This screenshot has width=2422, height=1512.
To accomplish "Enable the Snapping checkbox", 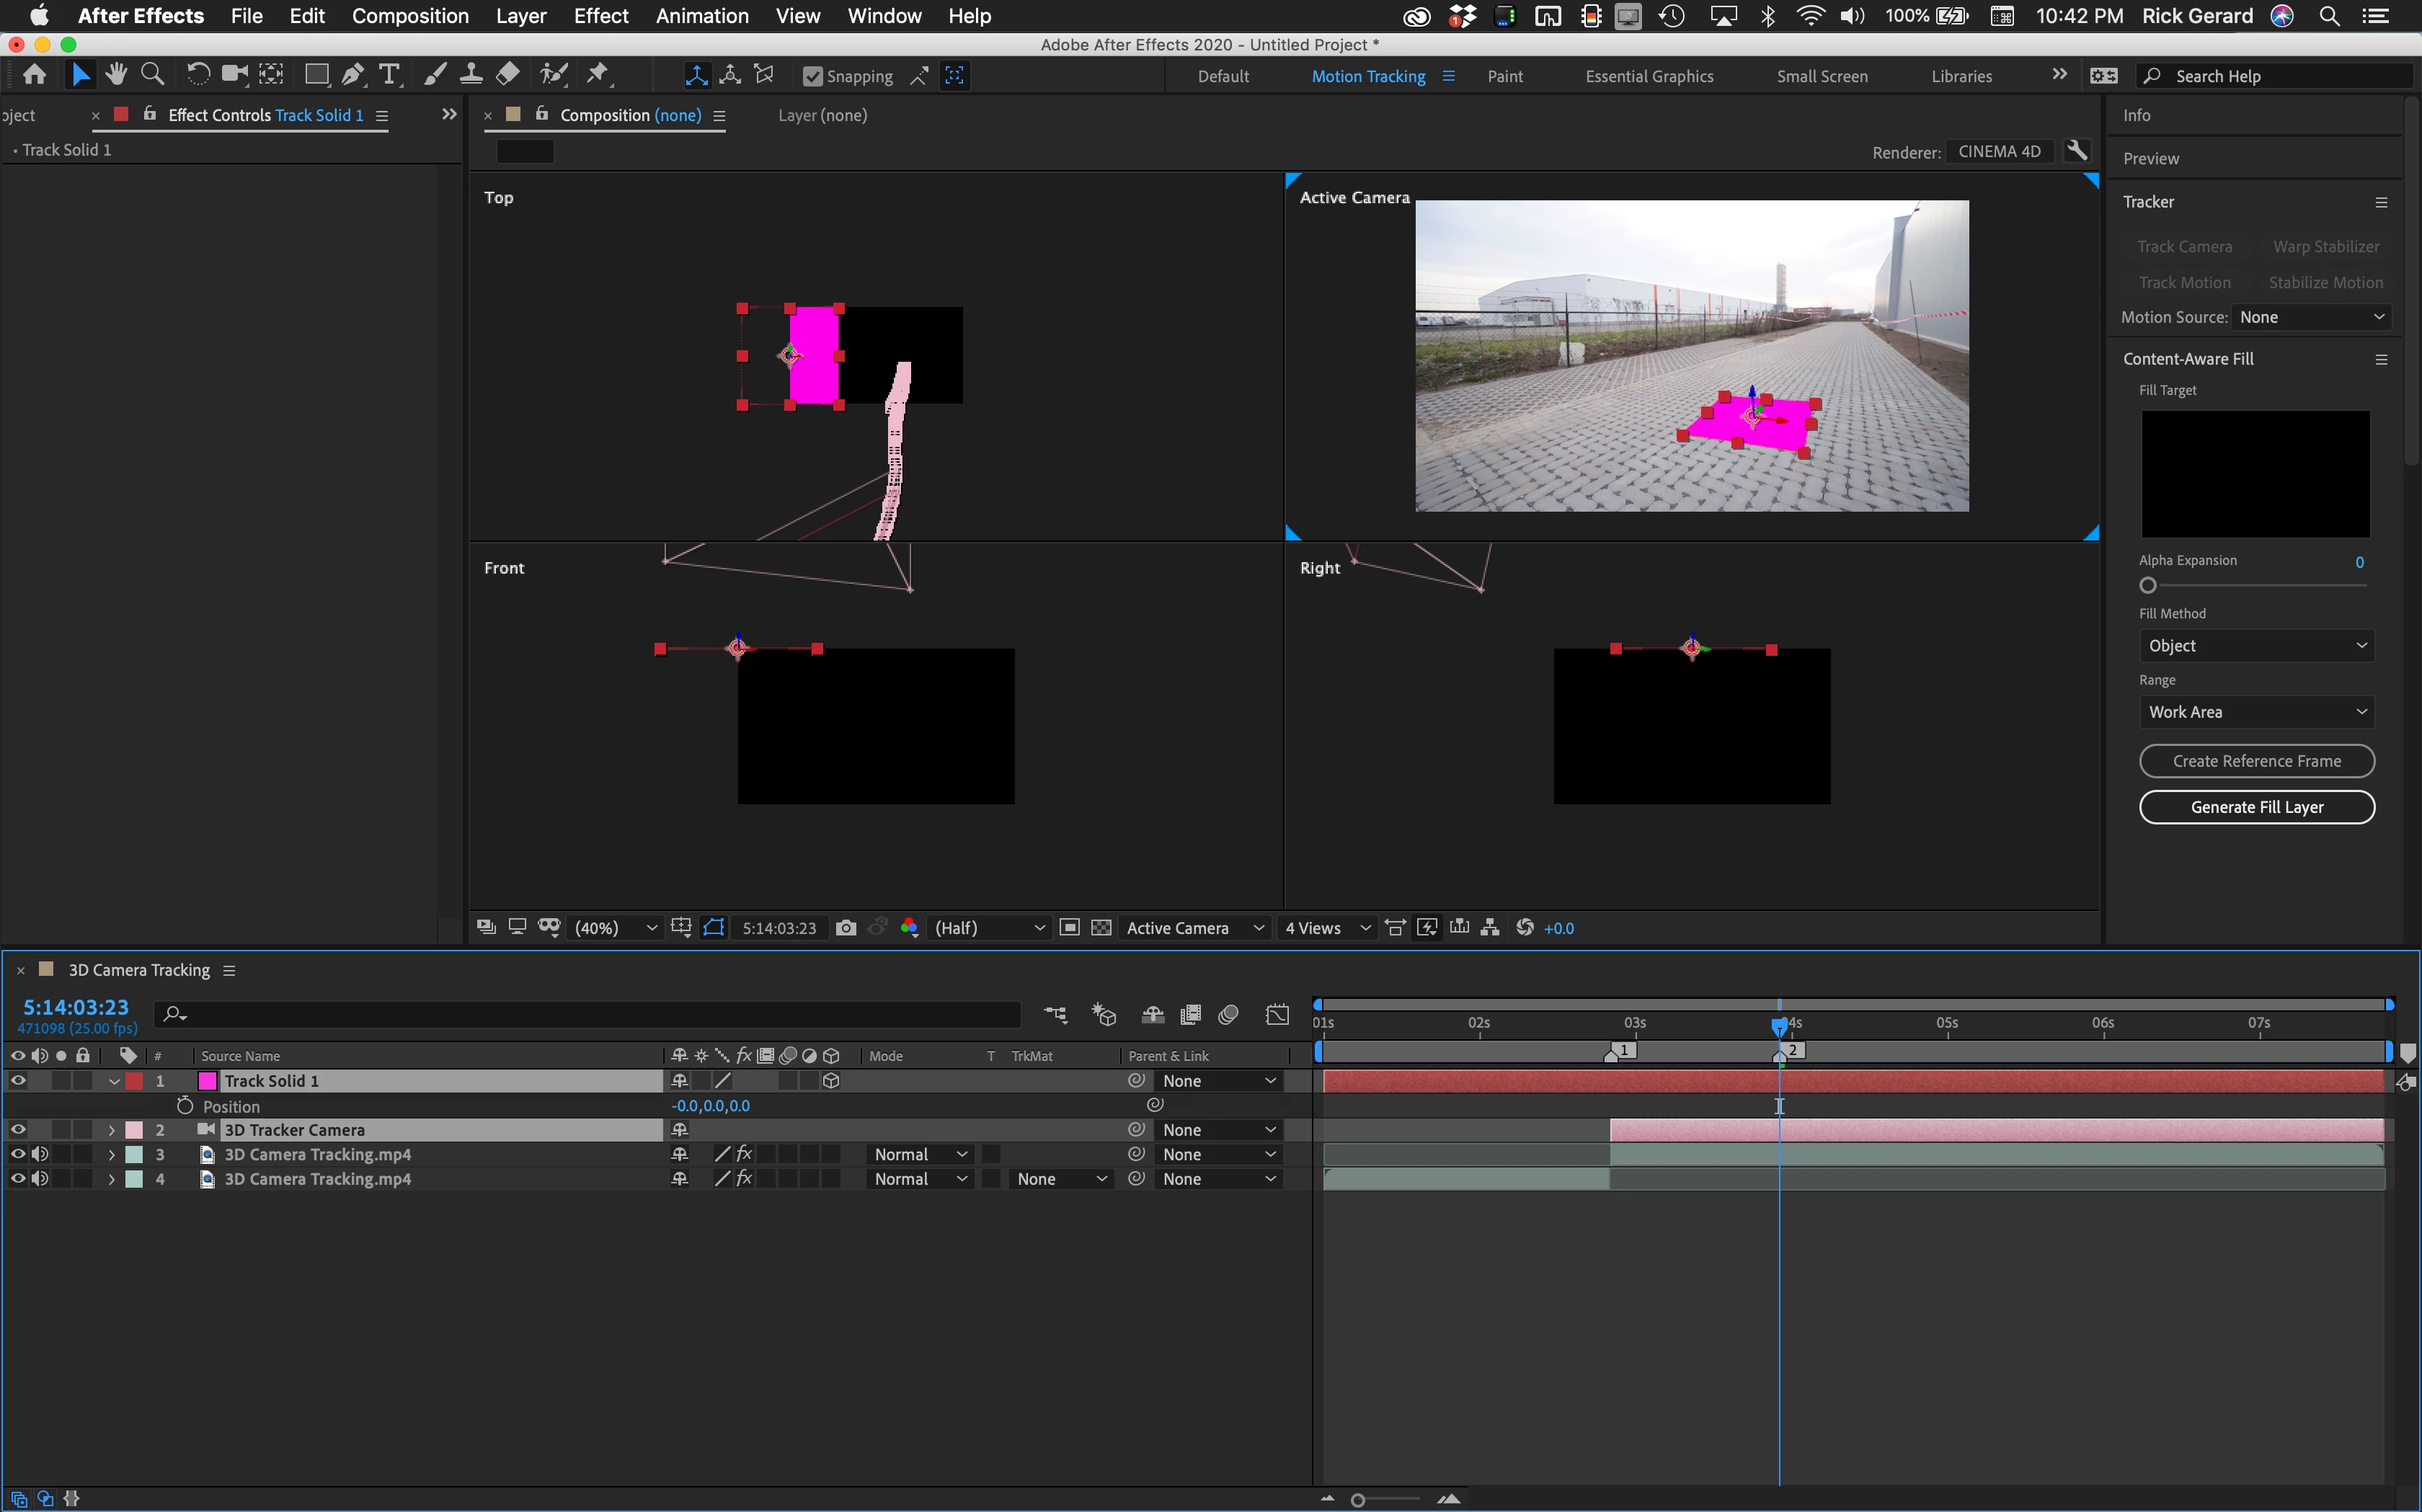I will 812,77.
